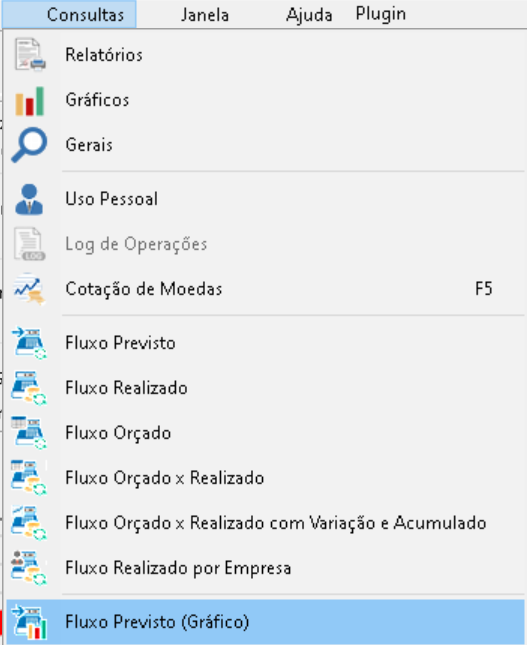527x645 pixels.
Task: Choose Fluxo Orçado x Realizado com Variação e Acumulado
Action: coord(265,523)
